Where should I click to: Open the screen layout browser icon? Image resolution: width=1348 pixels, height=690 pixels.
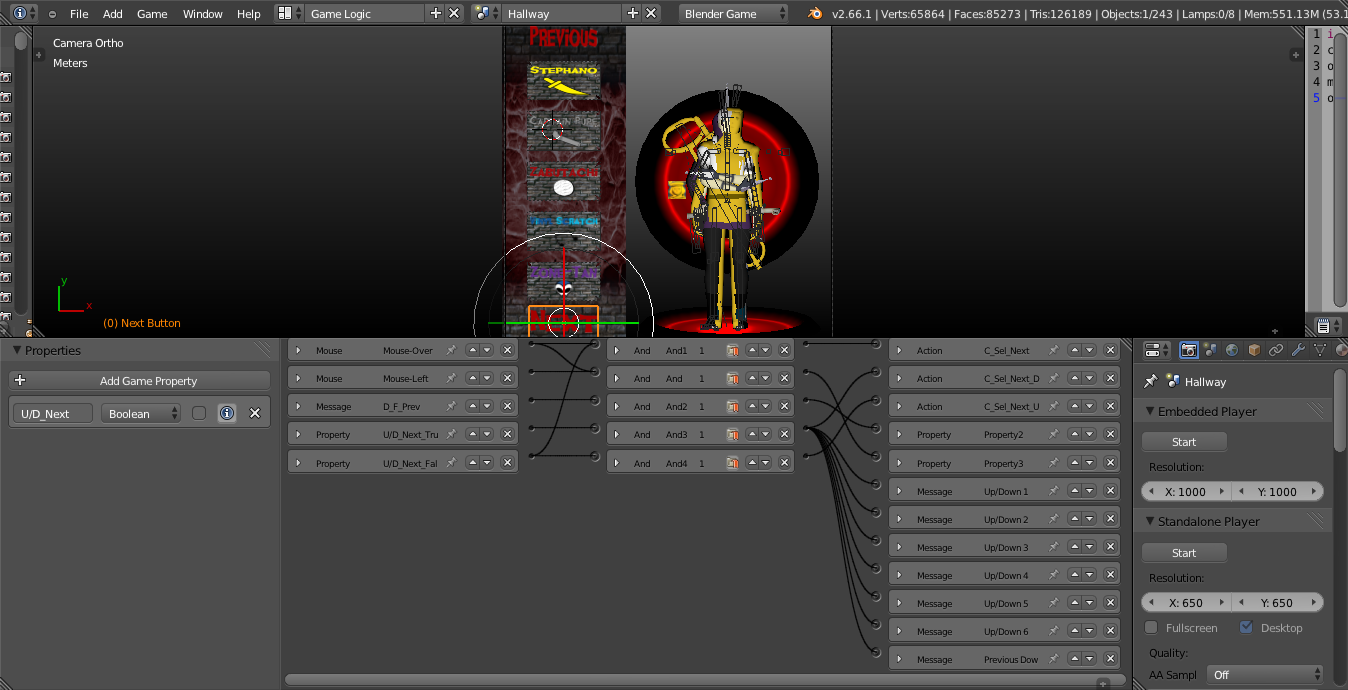(289, 13)
